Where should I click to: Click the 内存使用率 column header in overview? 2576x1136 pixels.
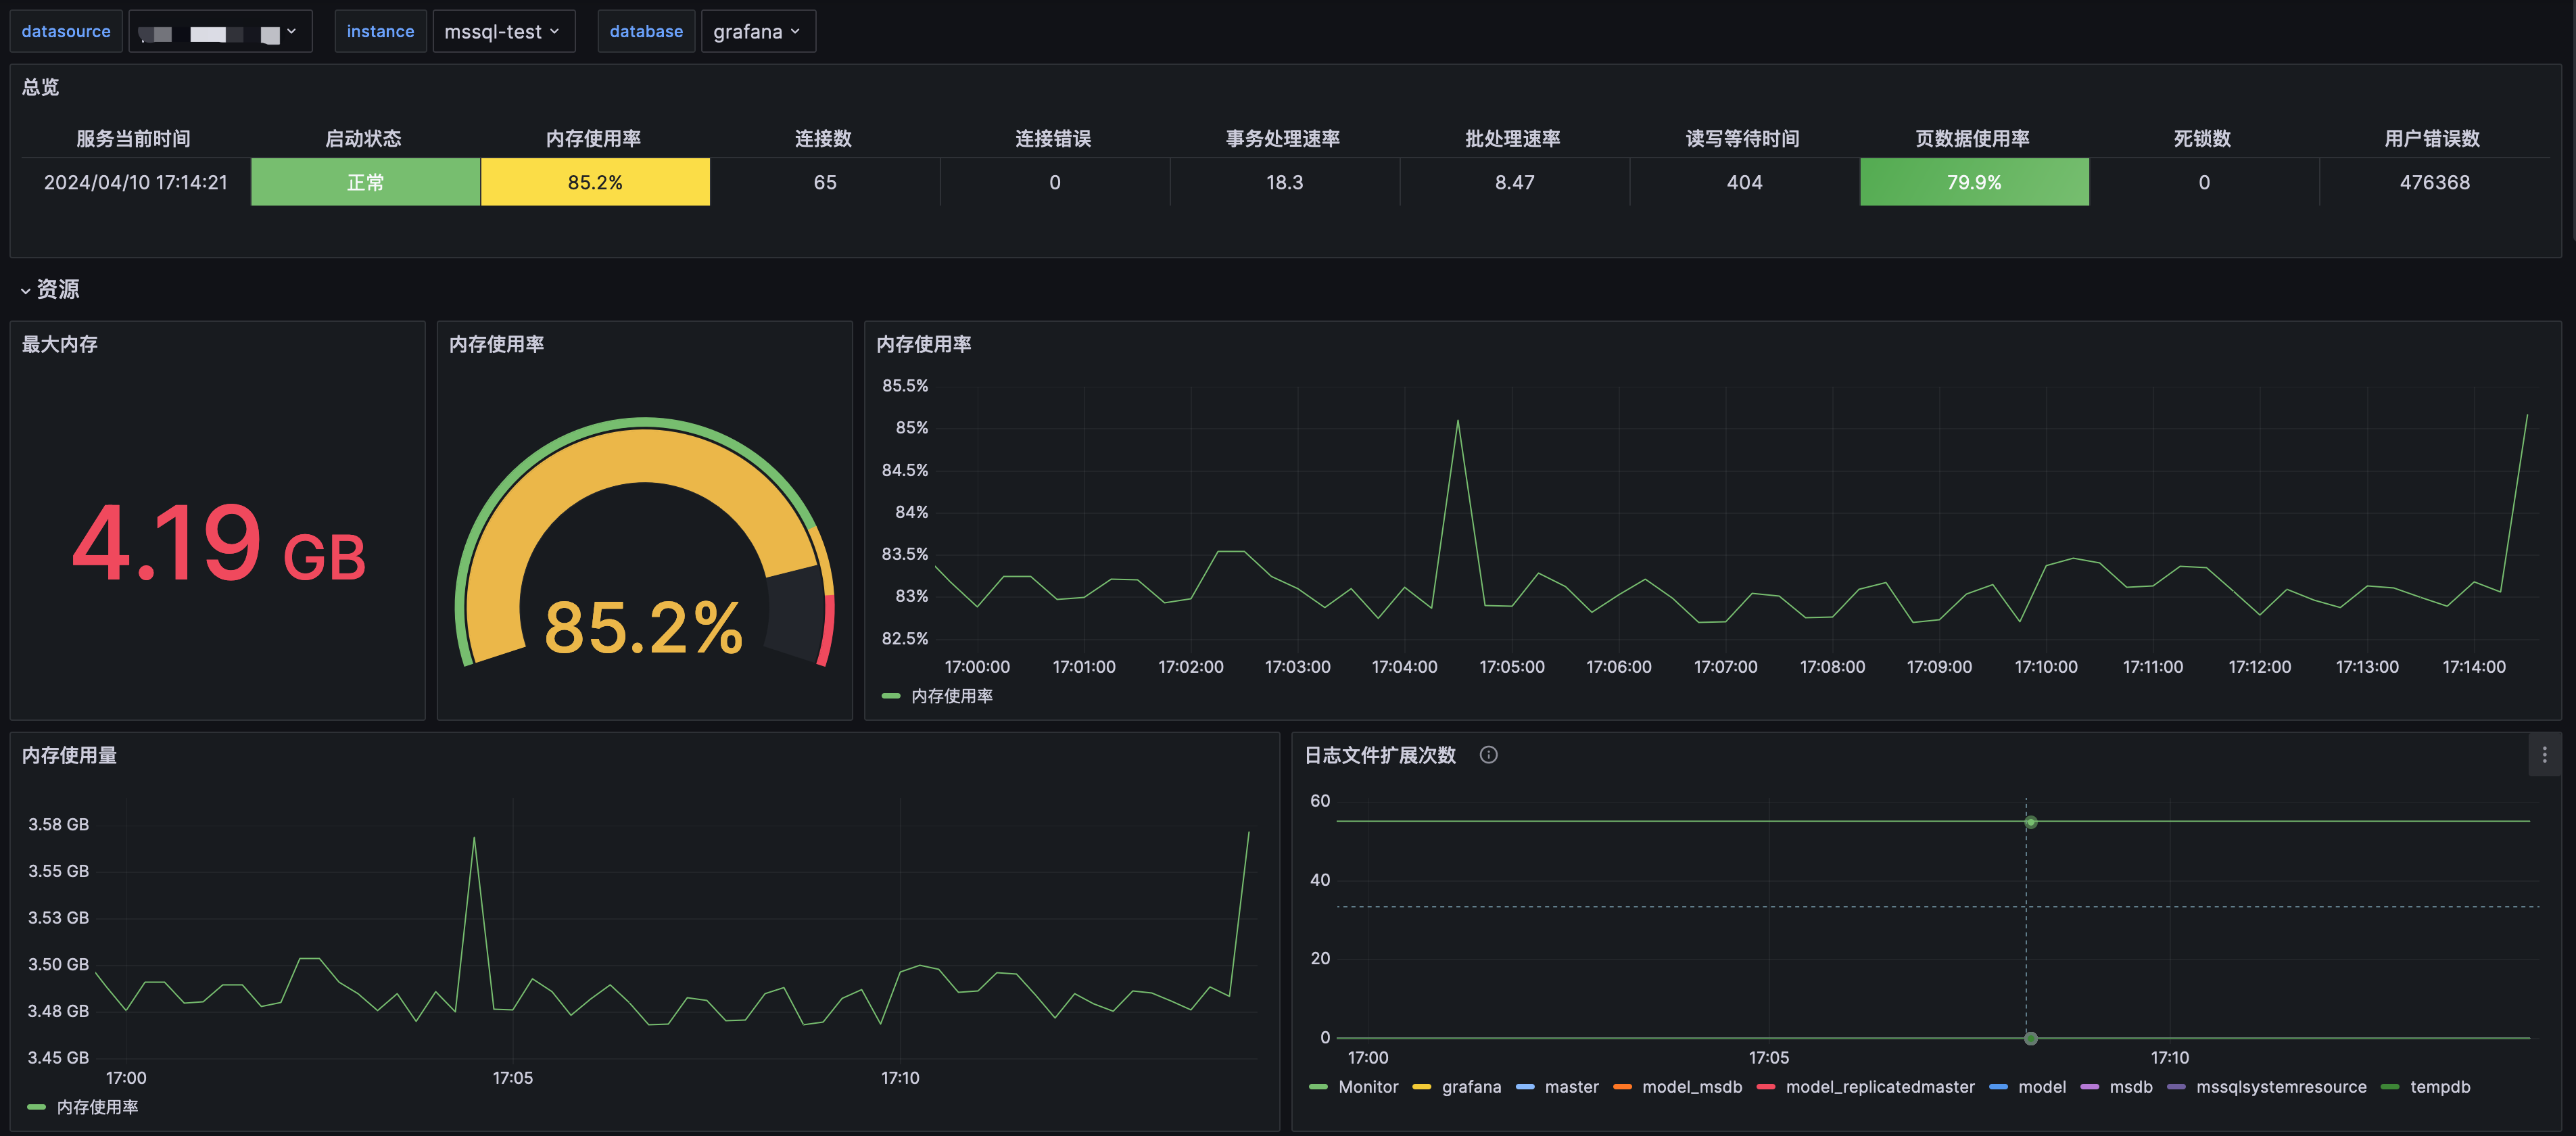click(x=593, y=139)
